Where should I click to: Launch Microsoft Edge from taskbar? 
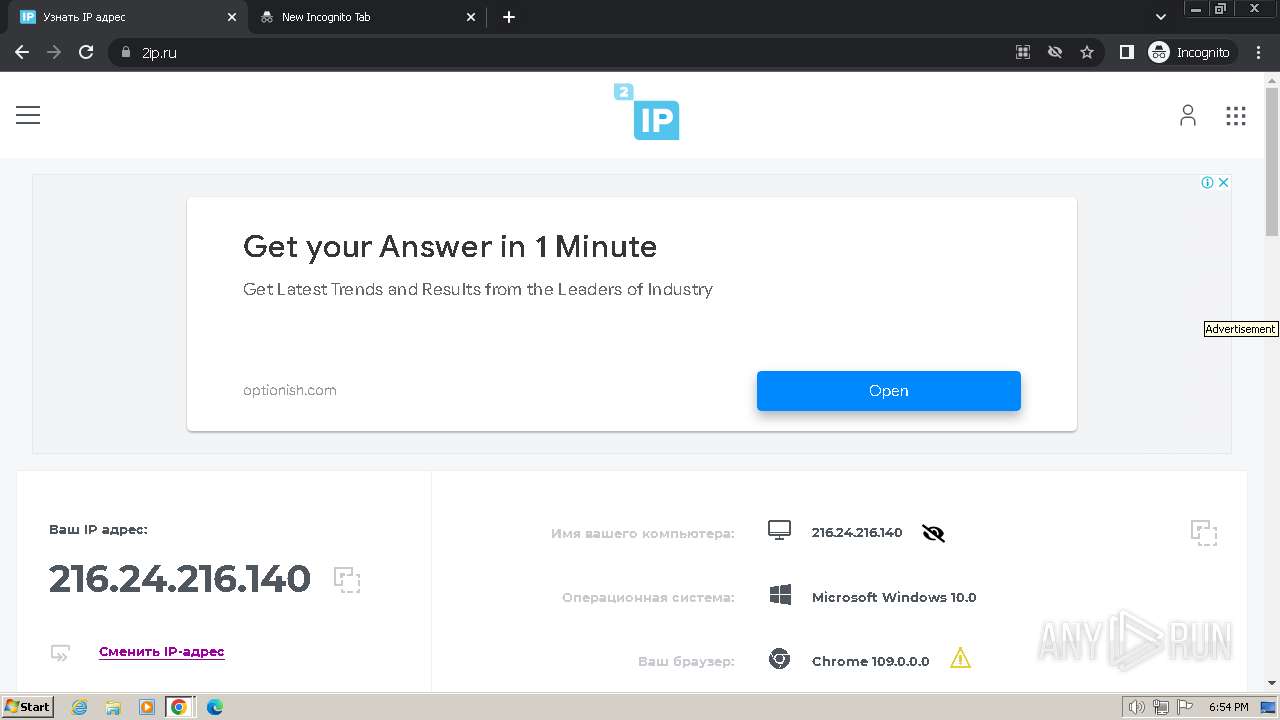coord(214,707)
